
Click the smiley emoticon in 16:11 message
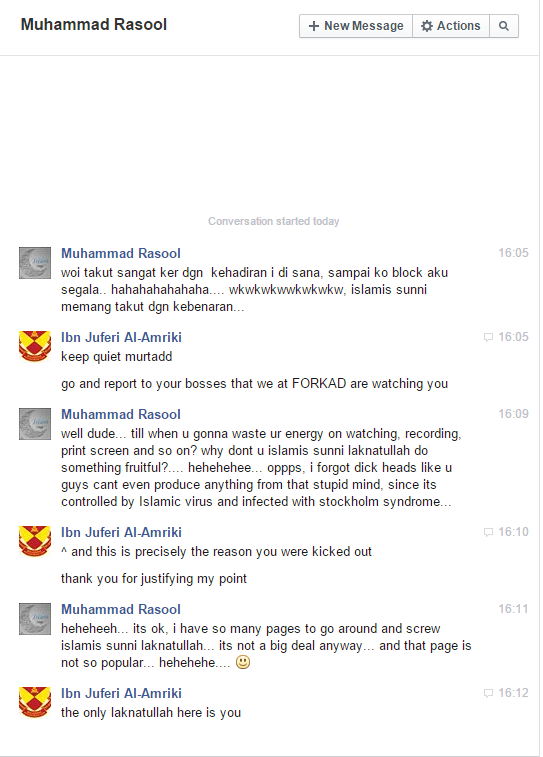click(x=243, y=662)
